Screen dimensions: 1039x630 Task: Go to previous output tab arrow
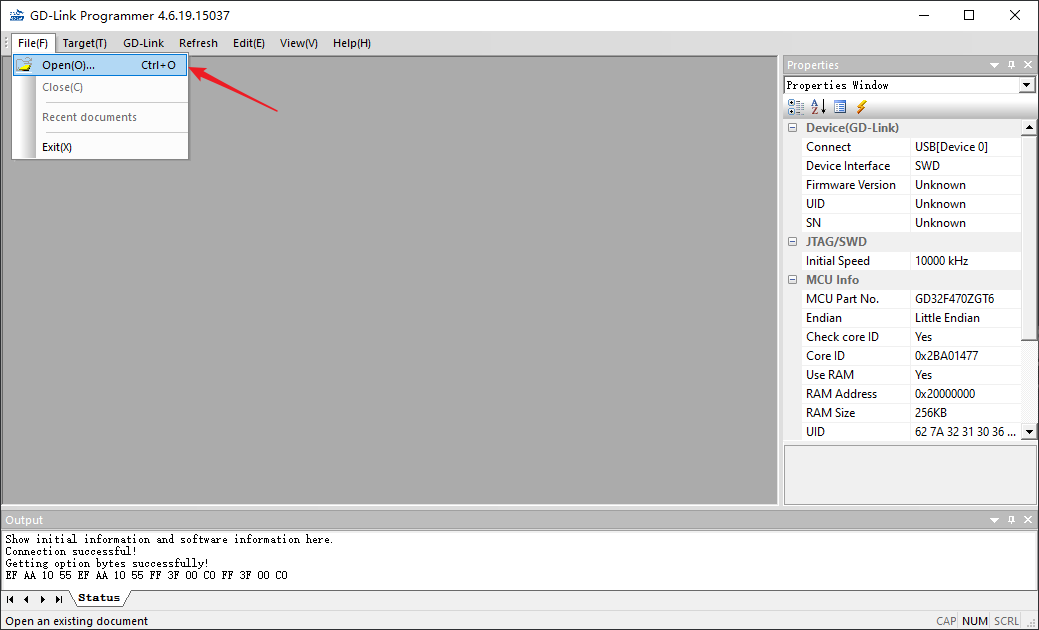point(26,600)
